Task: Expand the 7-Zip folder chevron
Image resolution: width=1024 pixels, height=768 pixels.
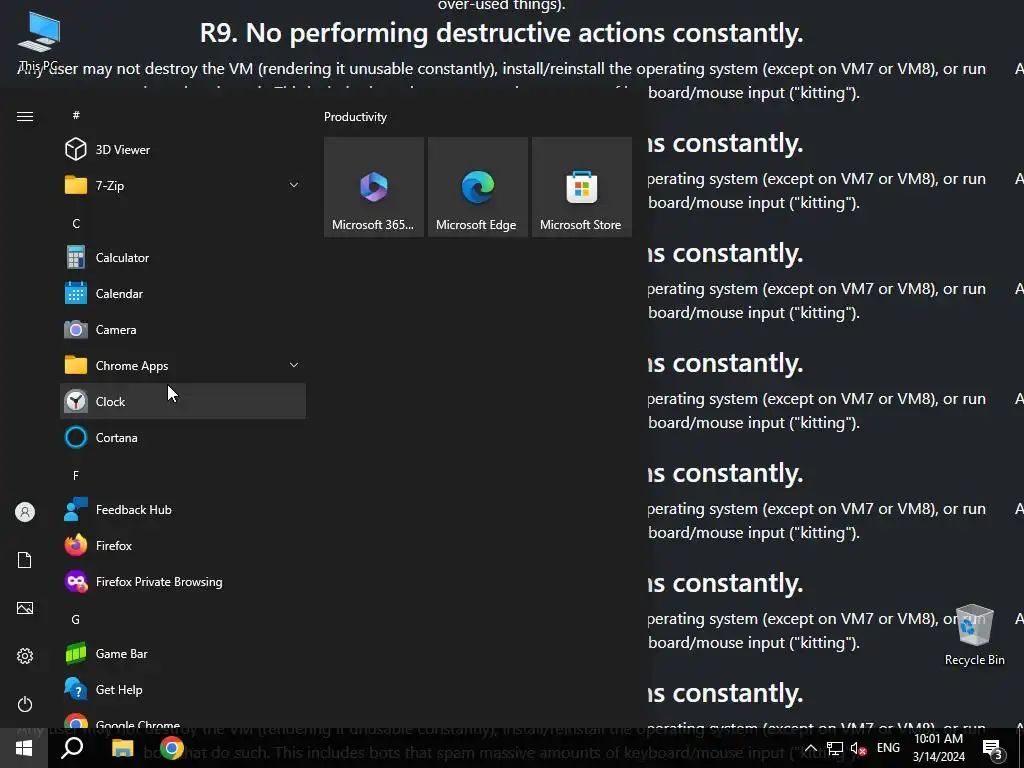Action: 294,185
